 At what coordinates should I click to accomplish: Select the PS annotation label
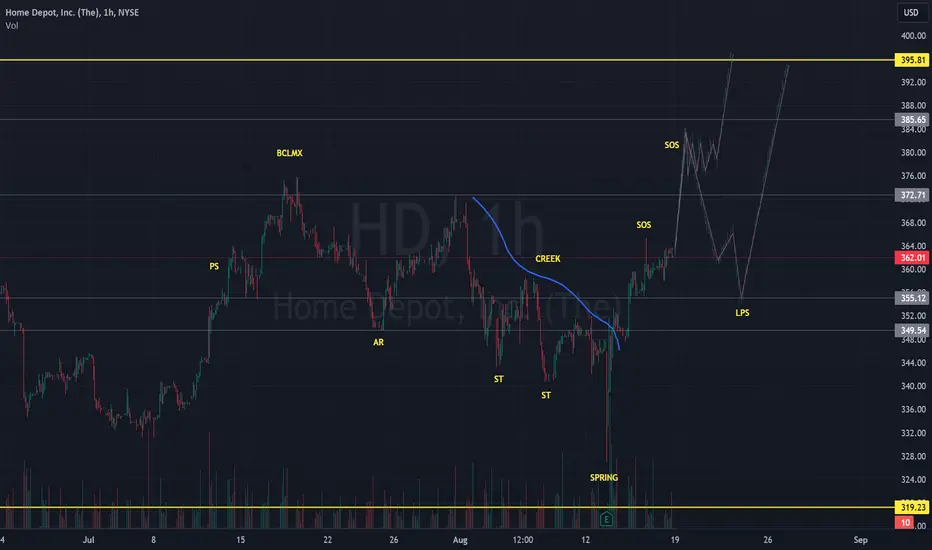(x=214, y=266)
